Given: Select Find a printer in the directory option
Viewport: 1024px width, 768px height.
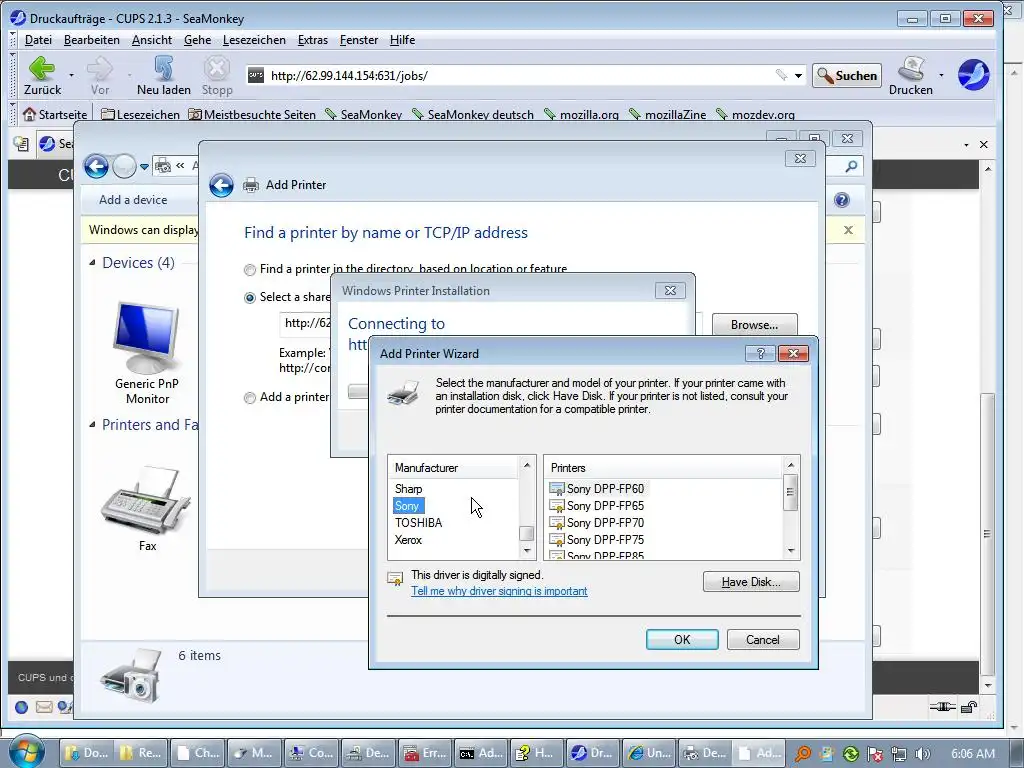Looking at the screenshot, I should click(249, 269).
